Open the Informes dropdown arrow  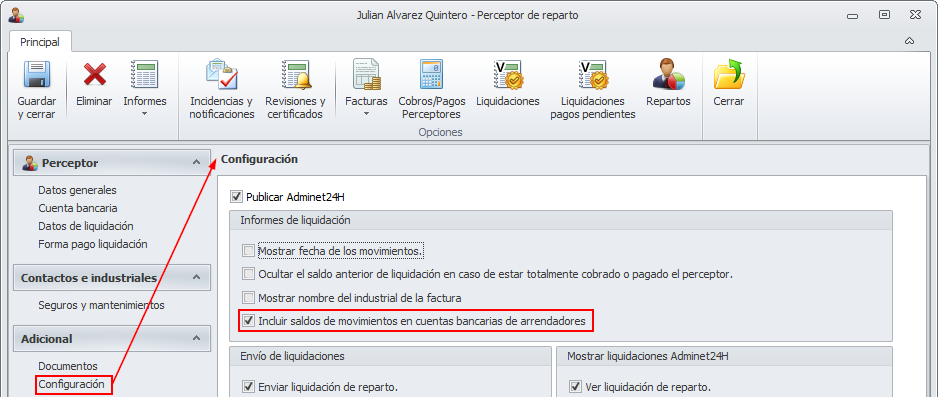(x=144, y=114)
